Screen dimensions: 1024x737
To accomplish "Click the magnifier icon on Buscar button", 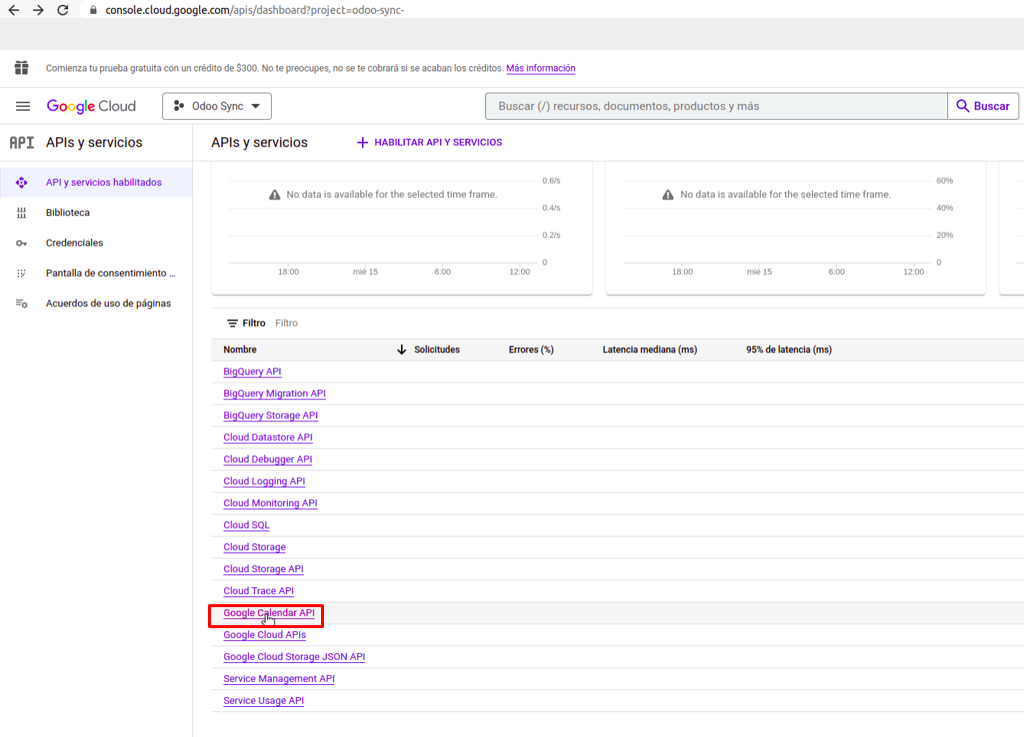I will tap(963, 106).
